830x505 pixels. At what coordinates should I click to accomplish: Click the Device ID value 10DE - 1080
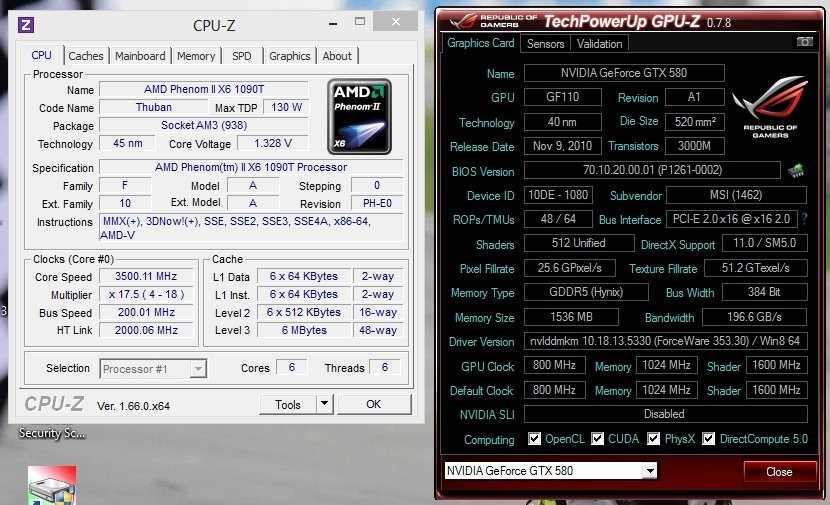[558, 195]
